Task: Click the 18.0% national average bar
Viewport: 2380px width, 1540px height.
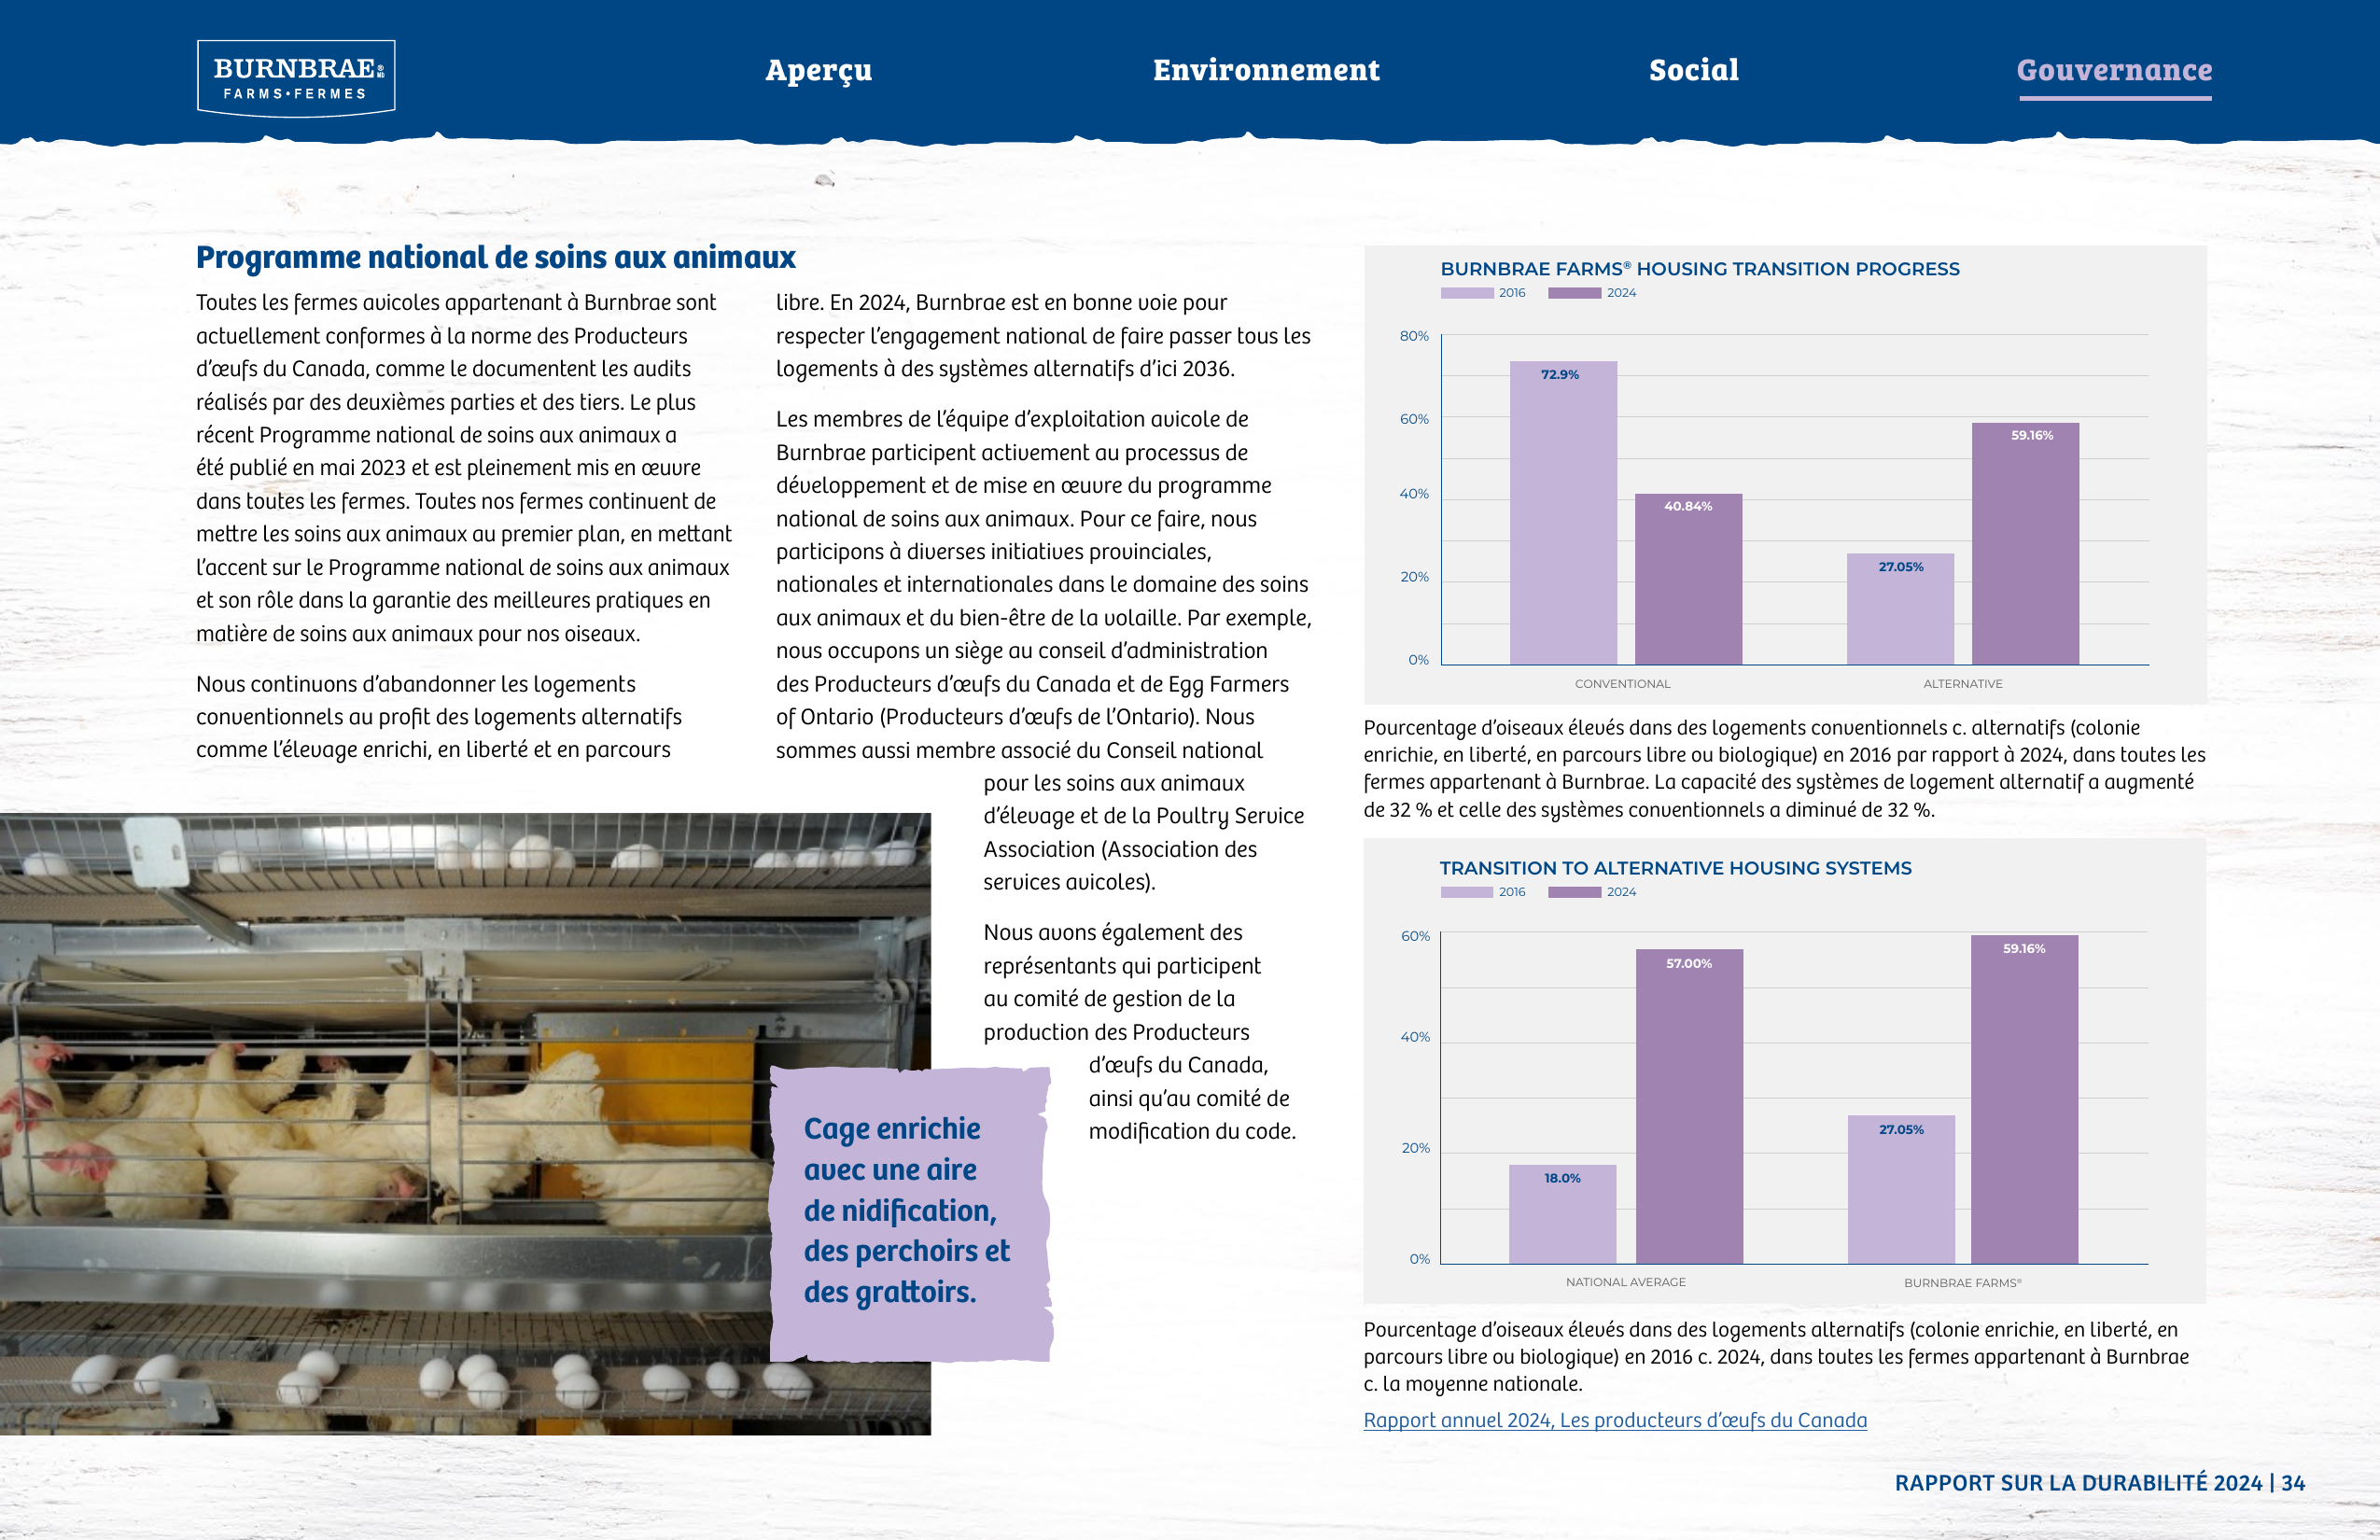Action: point(1562,1214)
